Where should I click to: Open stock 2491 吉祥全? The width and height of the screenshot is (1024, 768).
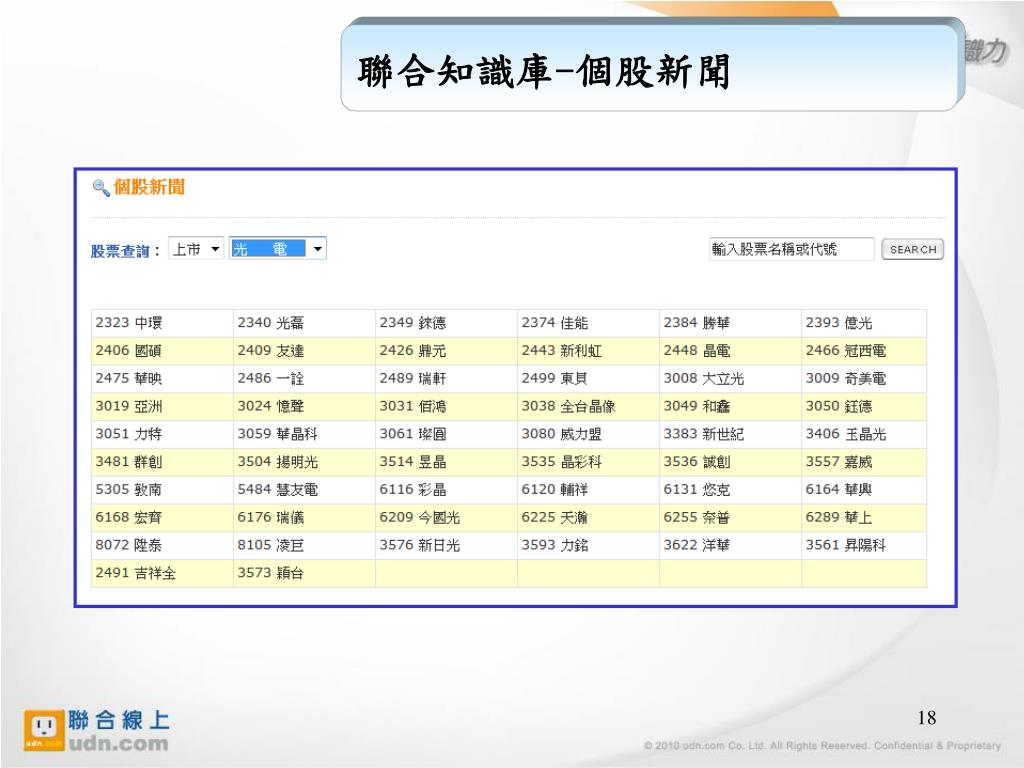(x=136, y=573)
